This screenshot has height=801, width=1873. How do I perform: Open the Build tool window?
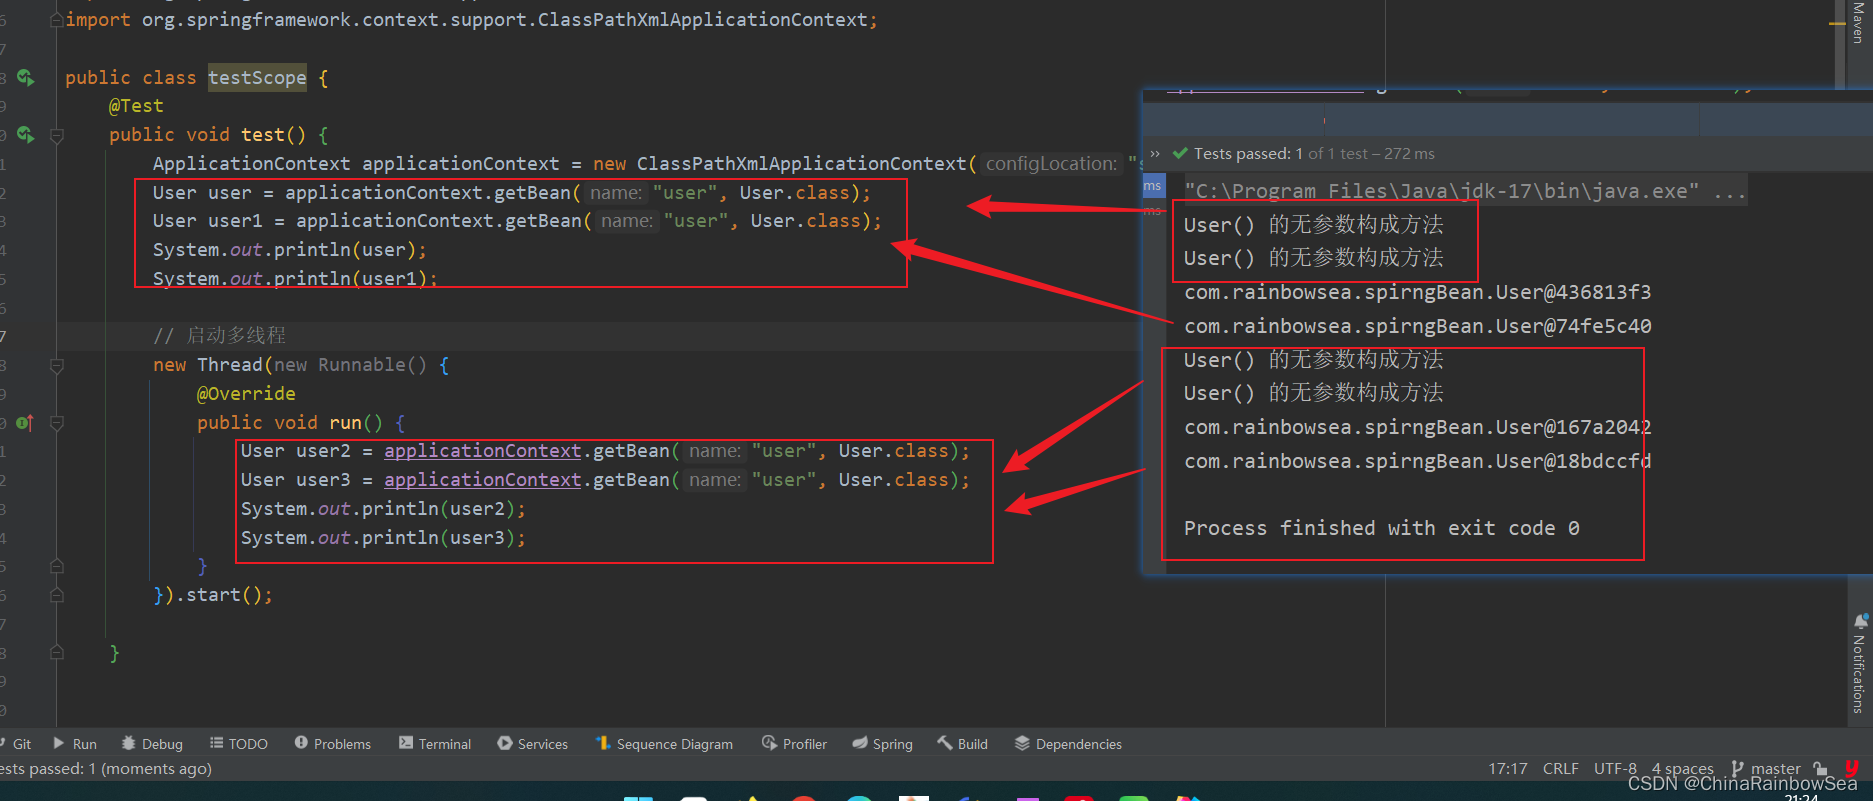[963, 744]
